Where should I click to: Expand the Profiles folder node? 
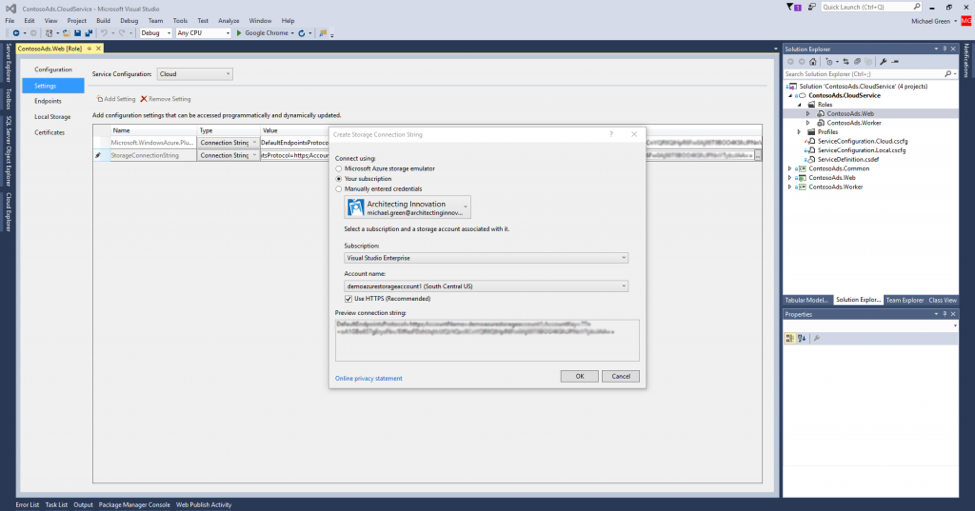799,132
